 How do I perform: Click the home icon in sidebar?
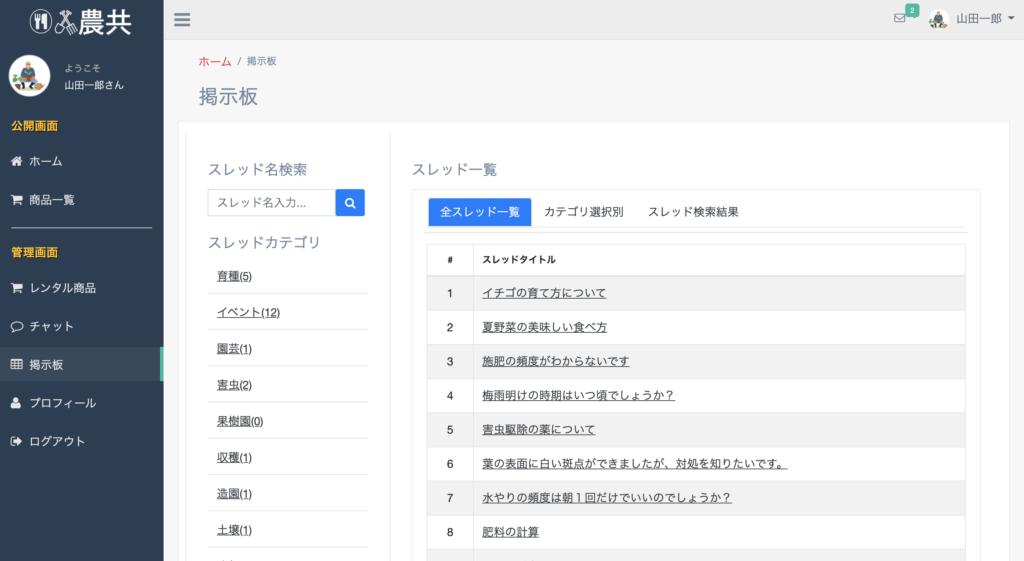click(x=17, y=161)
